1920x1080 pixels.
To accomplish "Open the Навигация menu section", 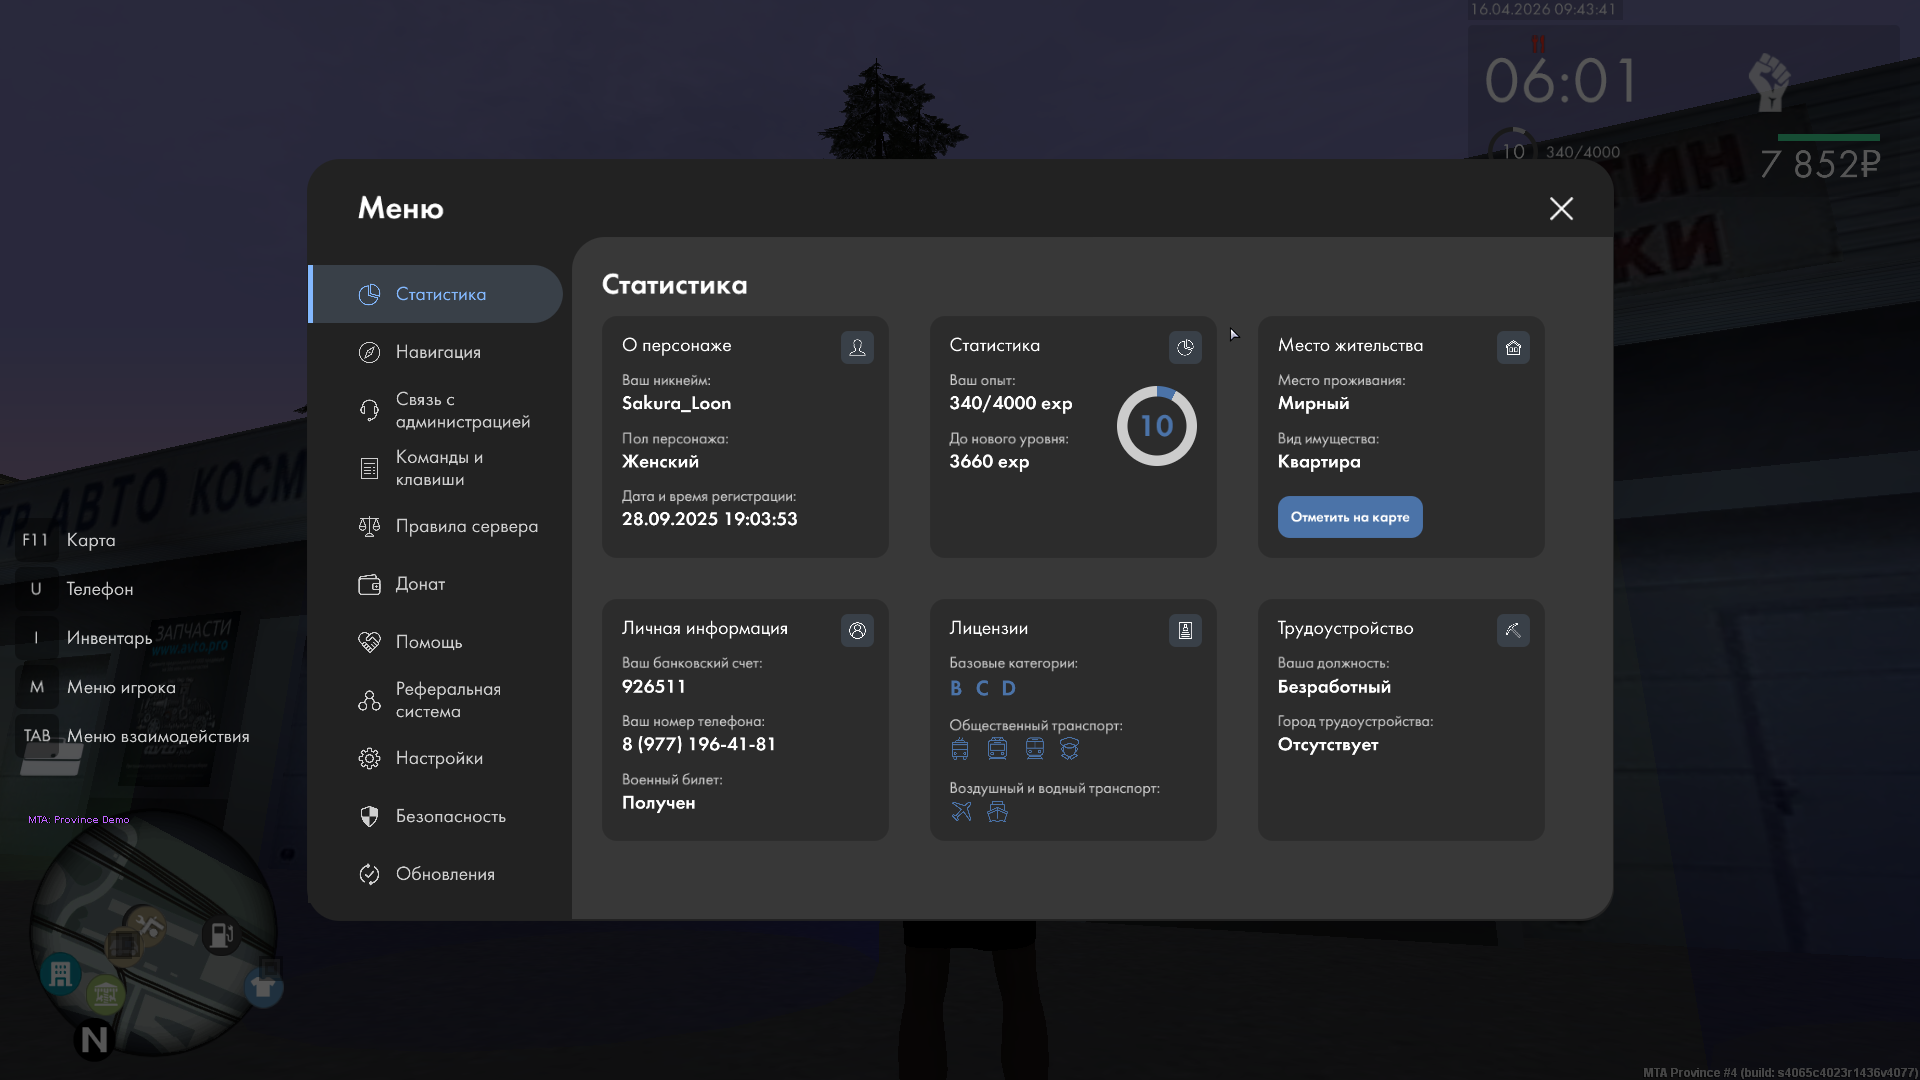I will pyautogui.click(x=437, y=352).
